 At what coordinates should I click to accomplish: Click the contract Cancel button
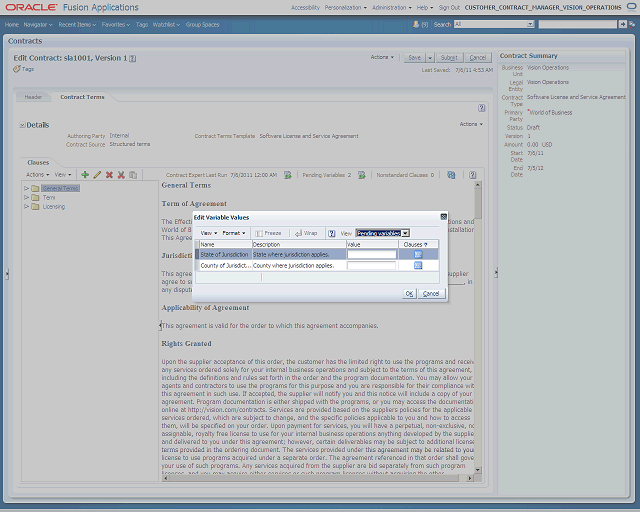tap(478, 58)
